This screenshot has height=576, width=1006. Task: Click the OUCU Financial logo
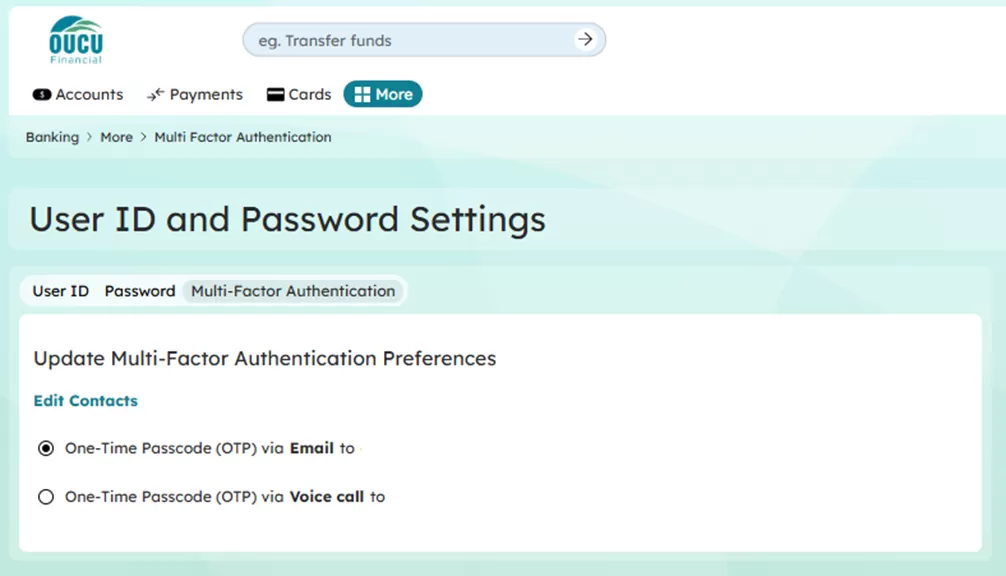(76, 40)
